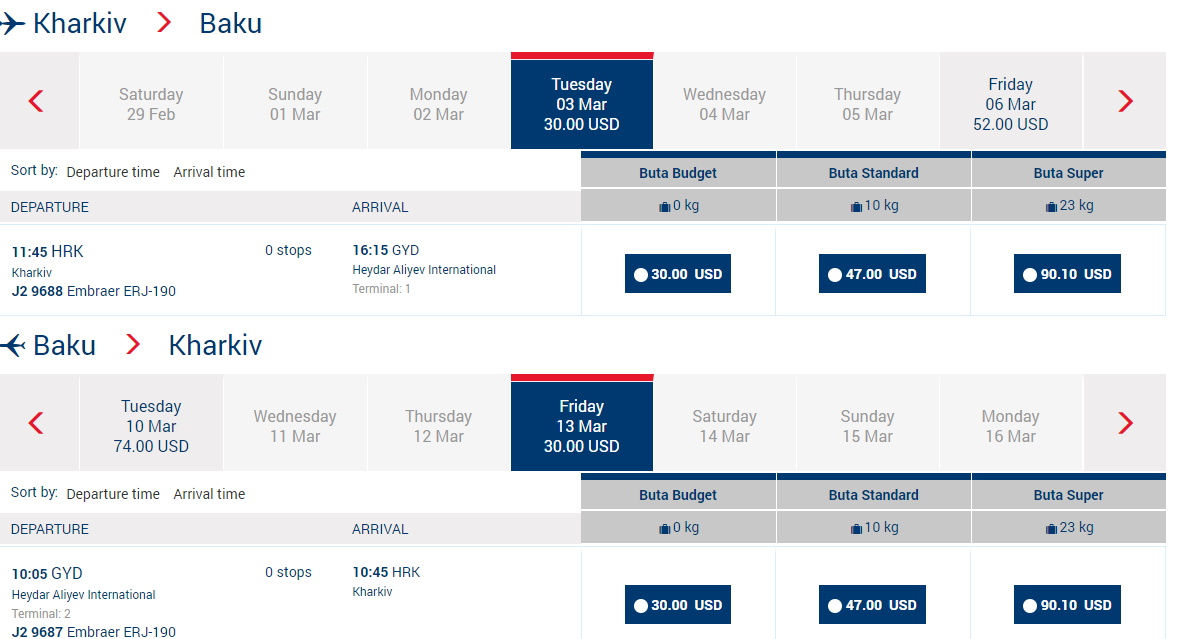Show later dates for Kharkiv to Baku
1183x639 pixels.
coord(1125,101)
